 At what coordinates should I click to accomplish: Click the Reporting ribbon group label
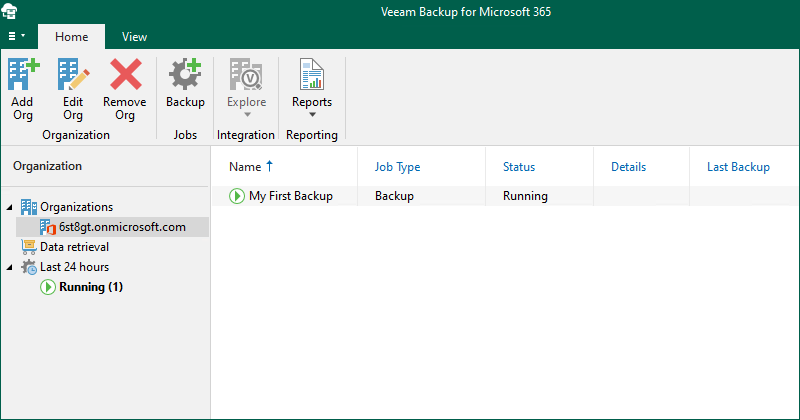(x=312, y=135)
